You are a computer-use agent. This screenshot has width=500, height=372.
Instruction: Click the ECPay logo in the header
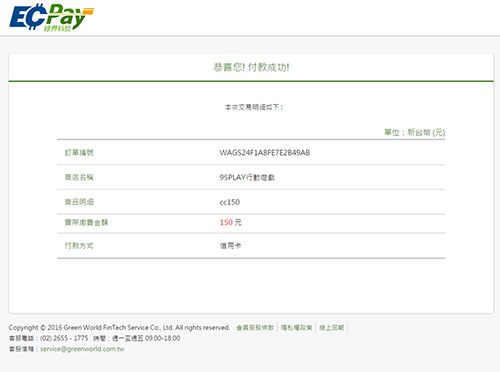(x=52, y=18)
